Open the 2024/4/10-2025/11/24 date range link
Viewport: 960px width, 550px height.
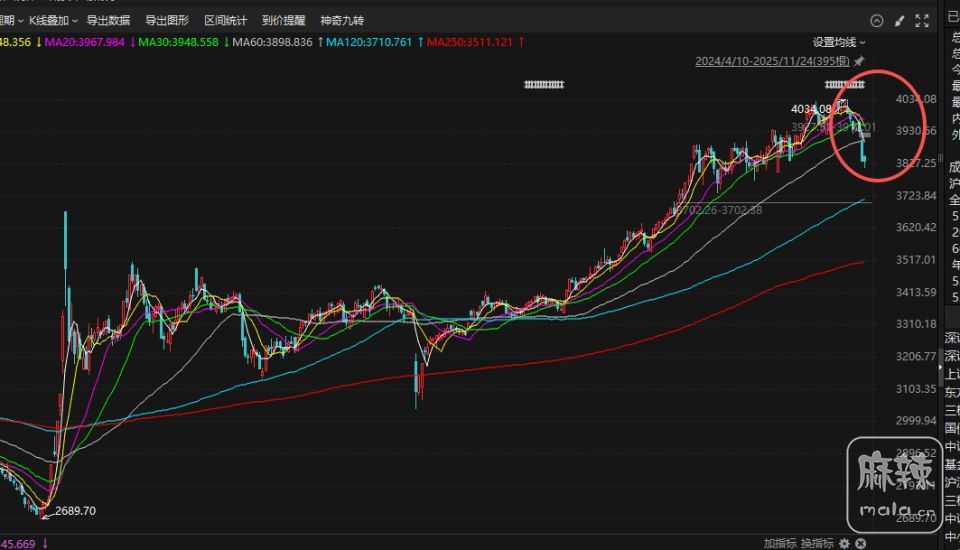(772, 61)
